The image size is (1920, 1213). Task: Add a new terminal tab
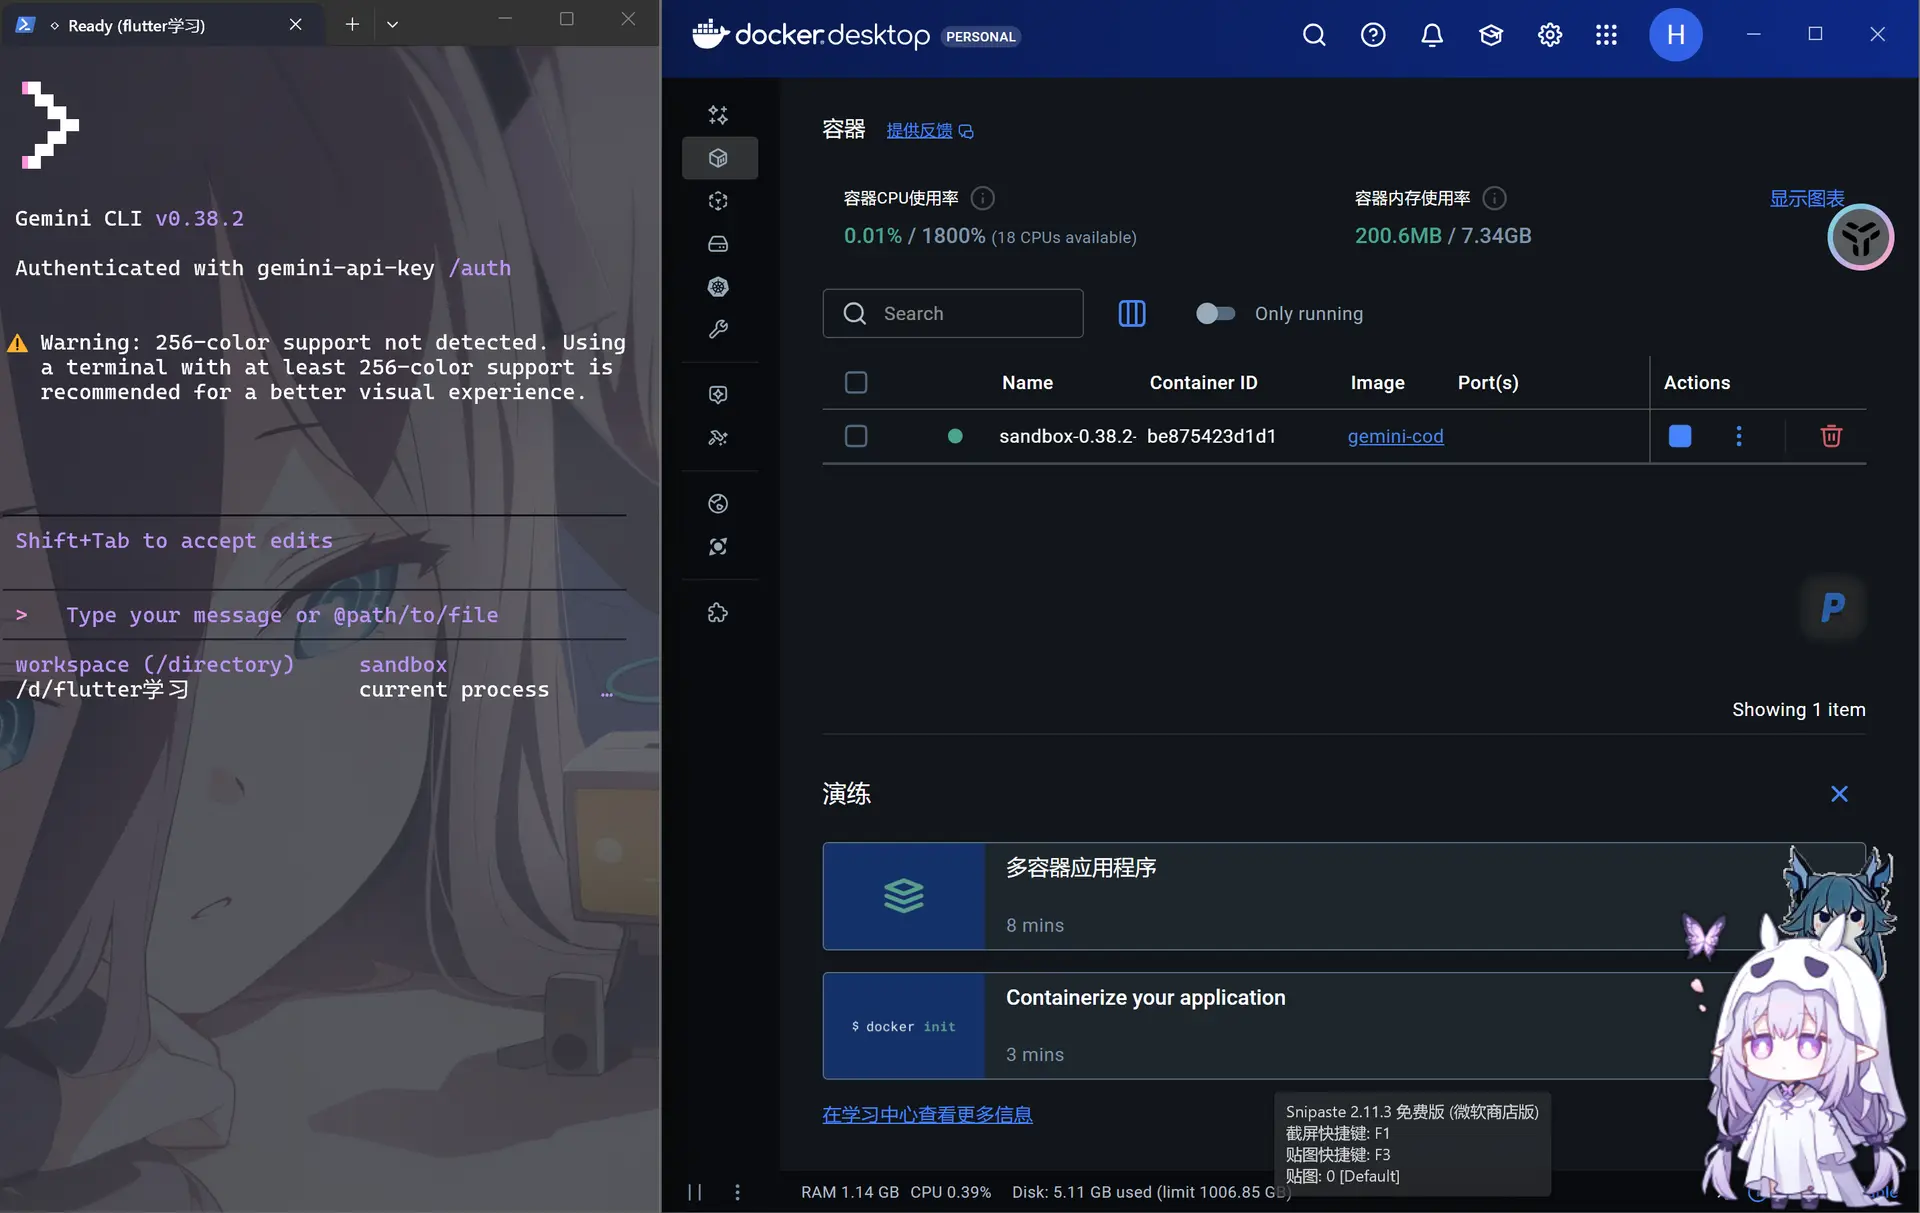click(x=352, y=24)
